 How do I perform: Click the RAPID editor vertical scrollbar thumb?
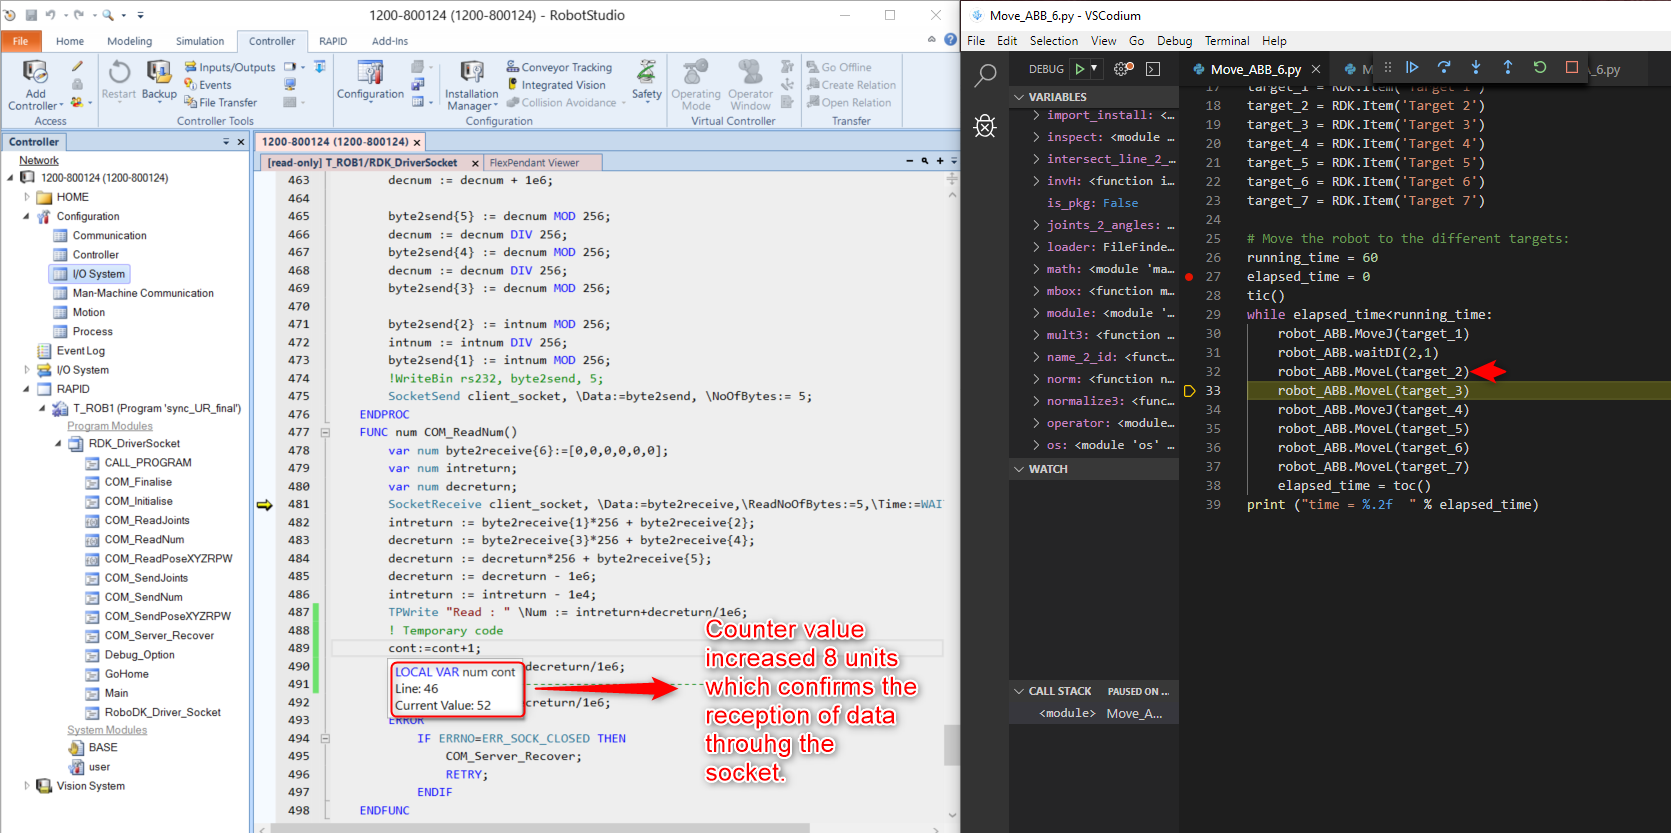click(951, 745)
